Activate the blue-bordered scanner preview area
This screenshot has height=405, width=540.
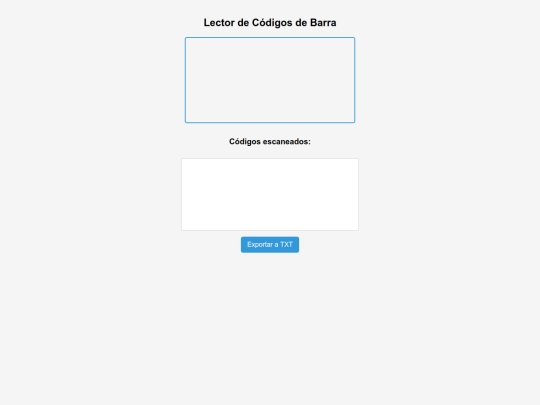pyautogui.click(x=270, y=80)
